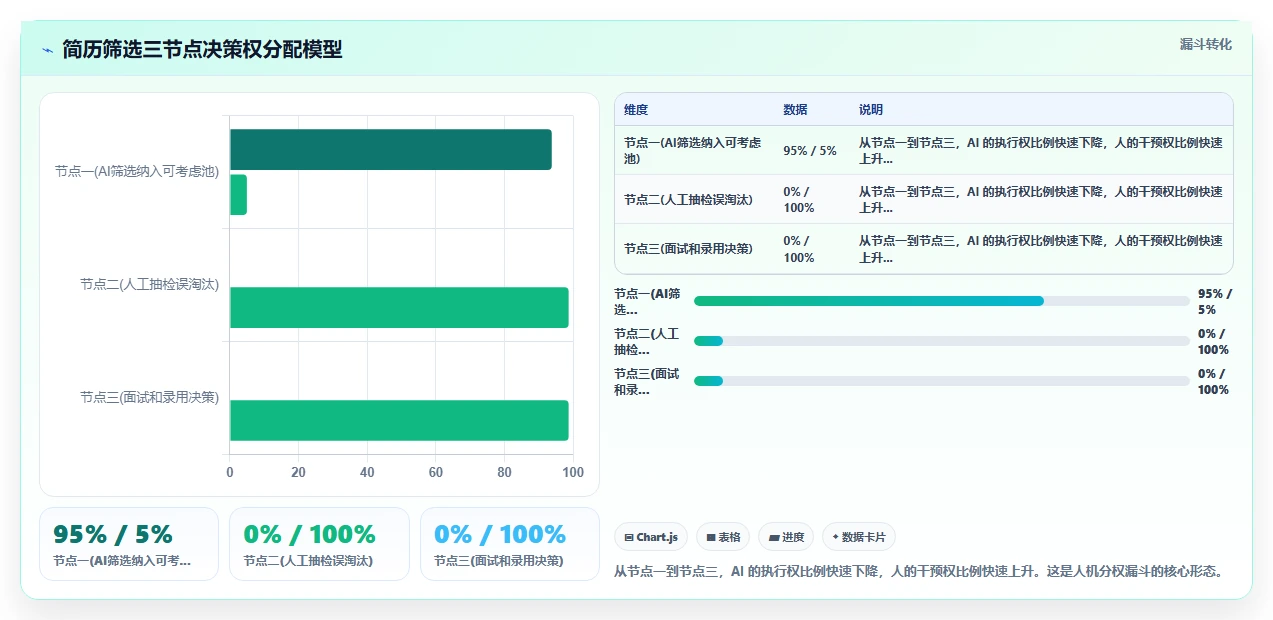Click chart axis label 节点三(面试和录用决策)

click(150, 397)
